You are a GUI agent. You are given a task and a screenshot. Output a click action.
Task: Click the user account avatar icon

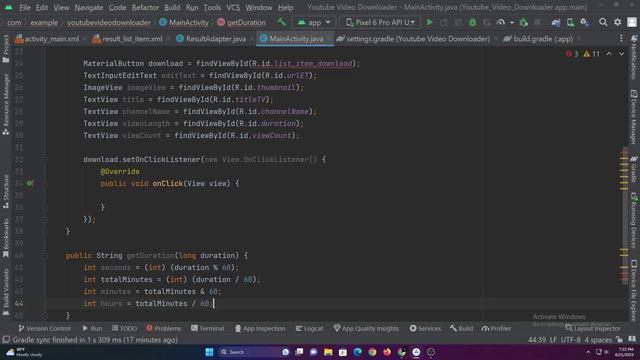point(631,22)
